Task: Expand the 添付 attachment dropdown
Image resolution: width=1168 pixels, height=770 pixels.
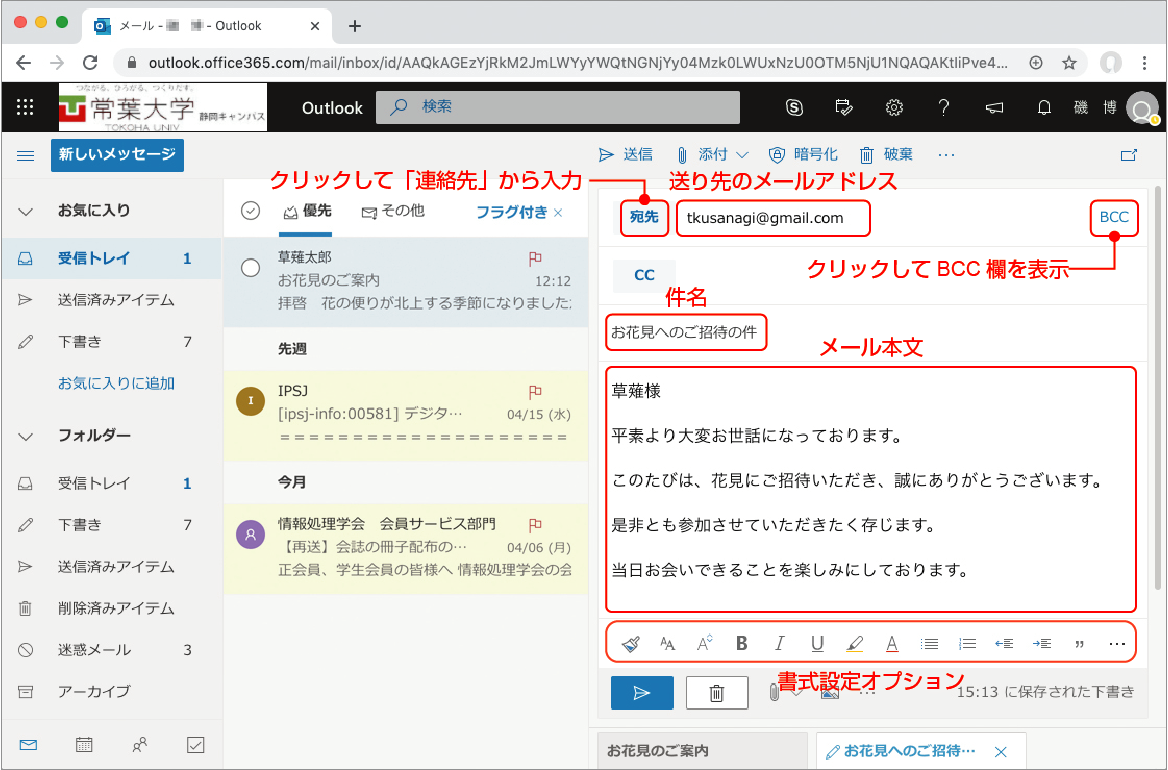Action: 742,155
